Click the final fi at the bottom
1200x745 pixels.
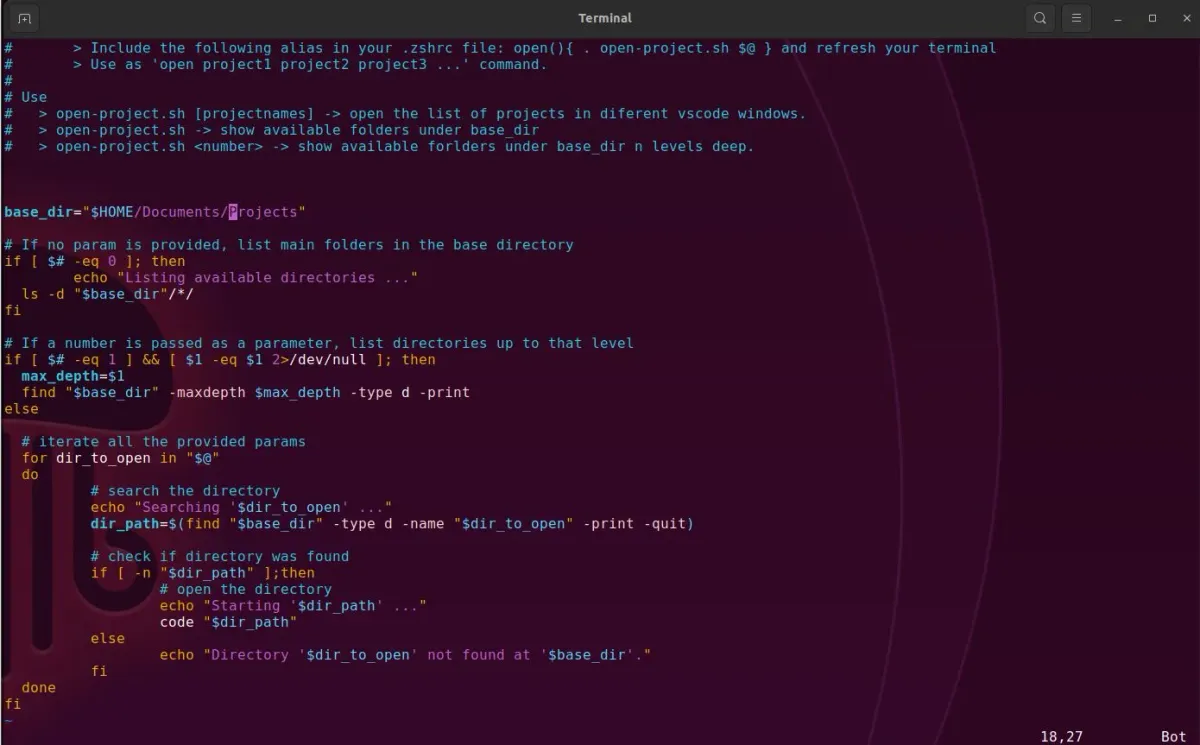(x=12, y=703)
